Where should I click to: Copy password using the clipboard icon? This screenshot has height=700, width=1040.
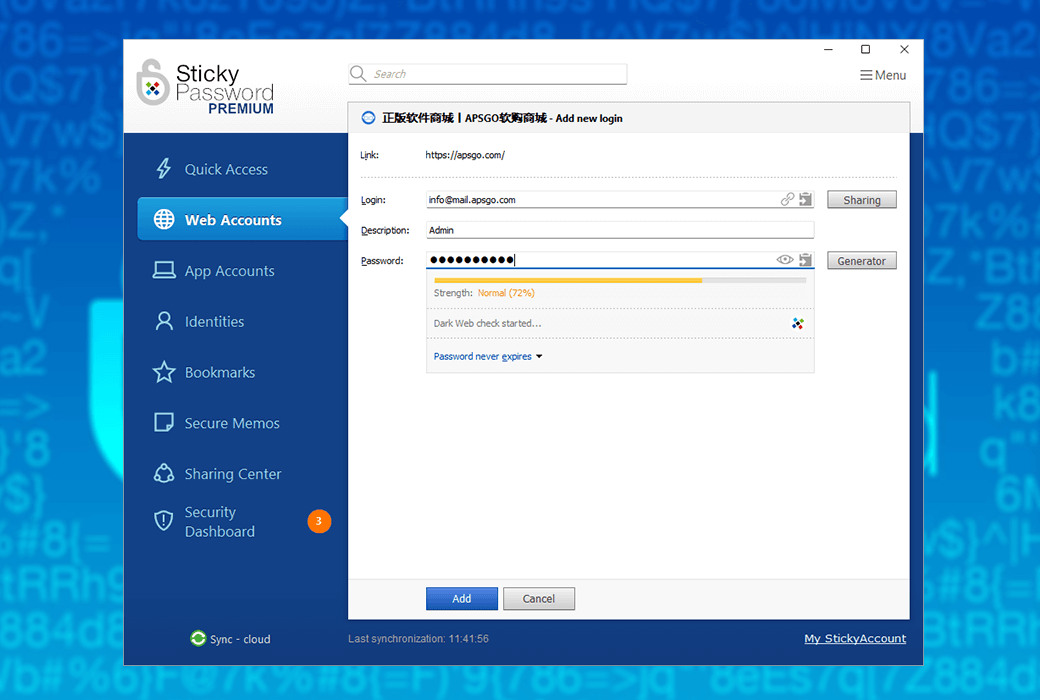pos(805,260)
